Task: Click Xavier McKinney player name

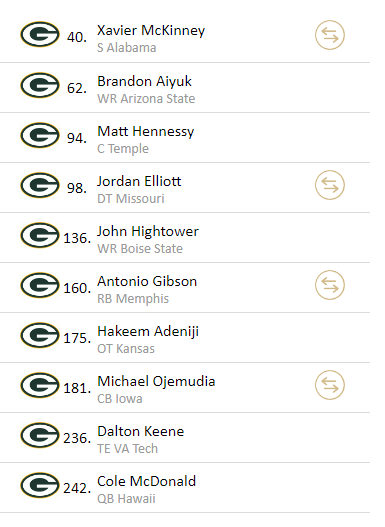Action: point(151,31)
